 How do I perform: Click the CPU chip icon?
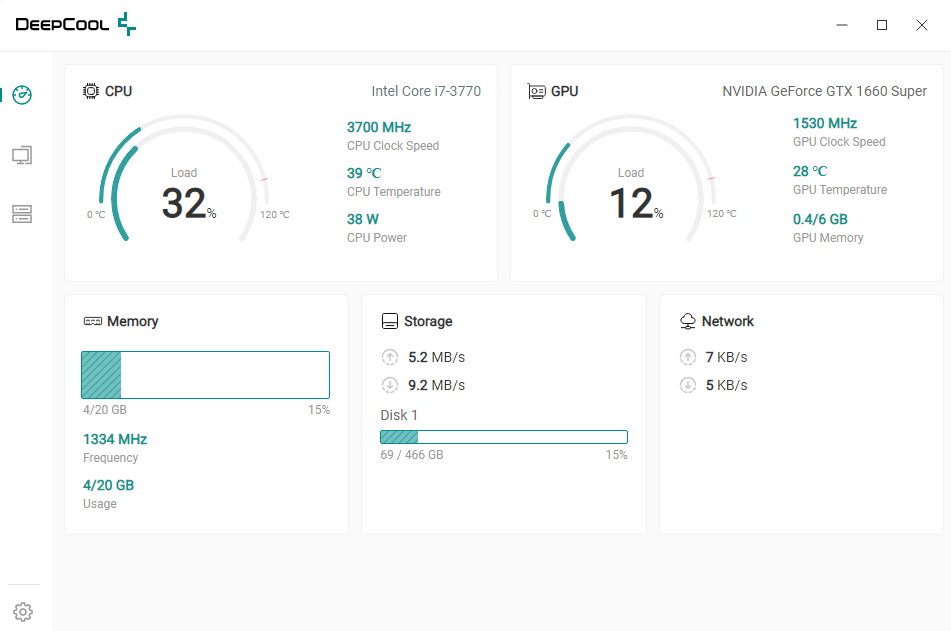[x=91, y=91]
